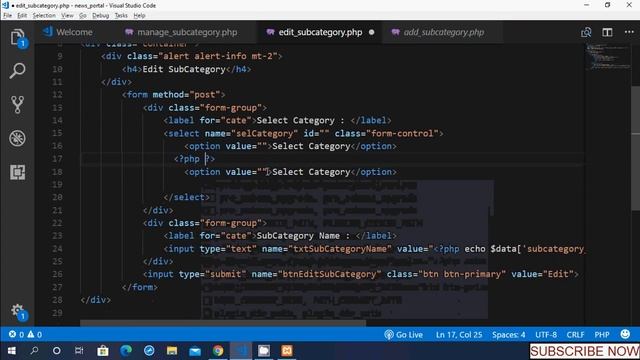Open the Tasks menu
640x360 pixels.
pos(121,16)
